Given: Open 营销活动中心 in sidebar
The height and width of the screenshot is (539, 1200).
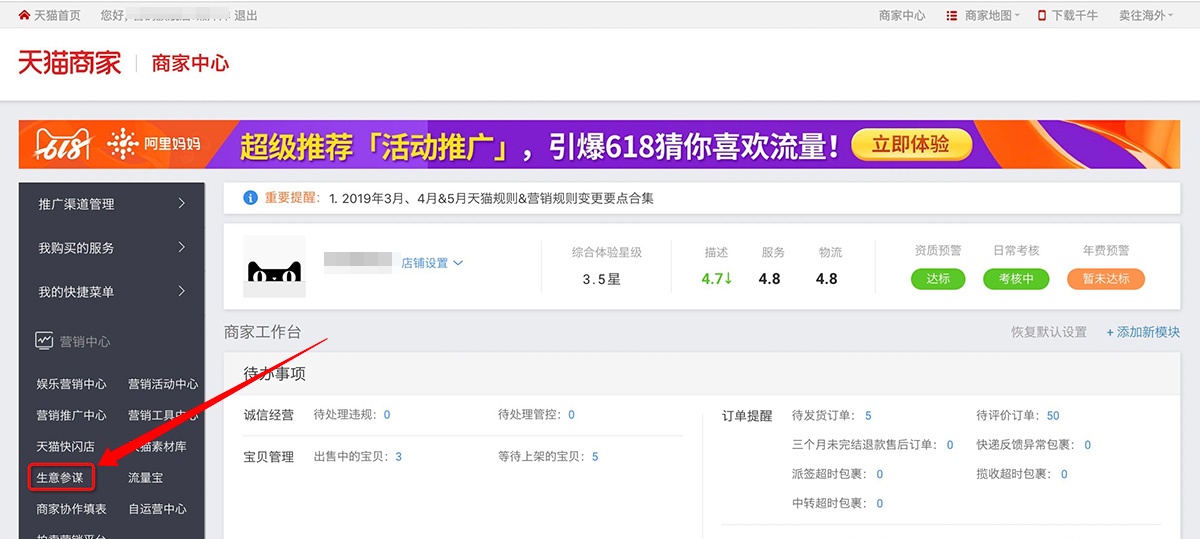Looking at the screenshot, I should 163,384.
